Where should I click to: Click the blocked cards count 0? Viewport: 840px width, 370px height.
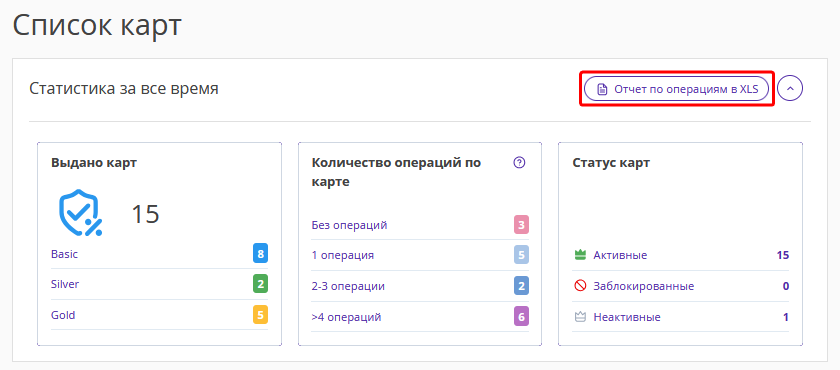[x=786, y=286]
